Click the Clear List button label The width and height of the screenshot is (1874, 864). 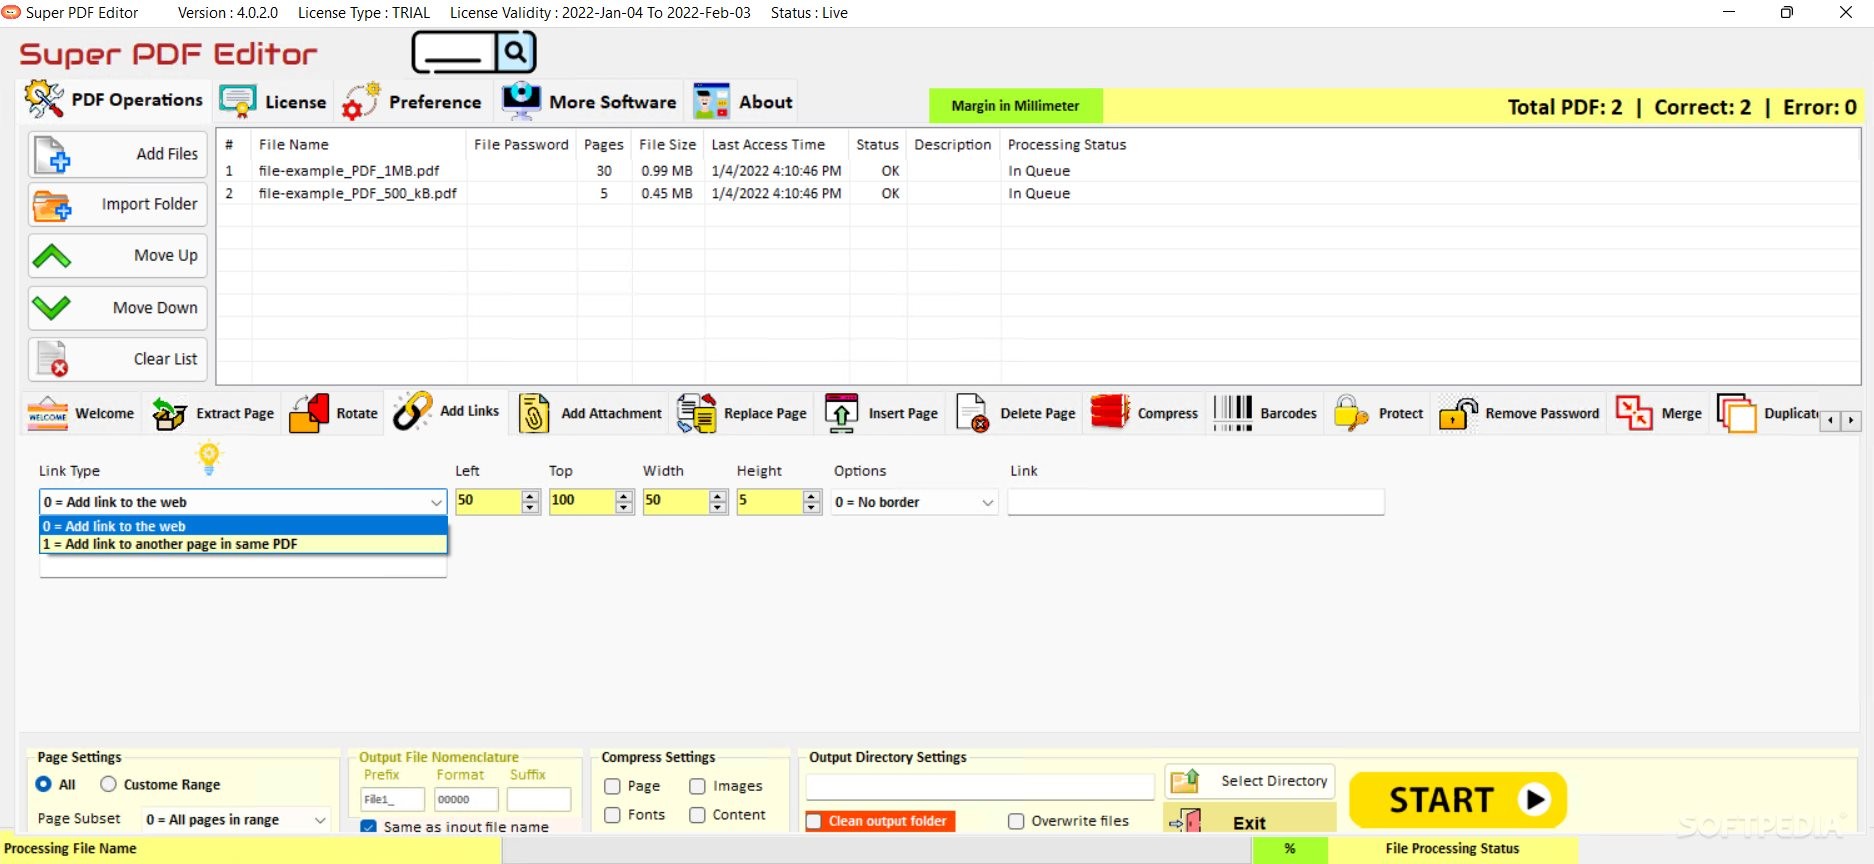click(x=165, y=359)
